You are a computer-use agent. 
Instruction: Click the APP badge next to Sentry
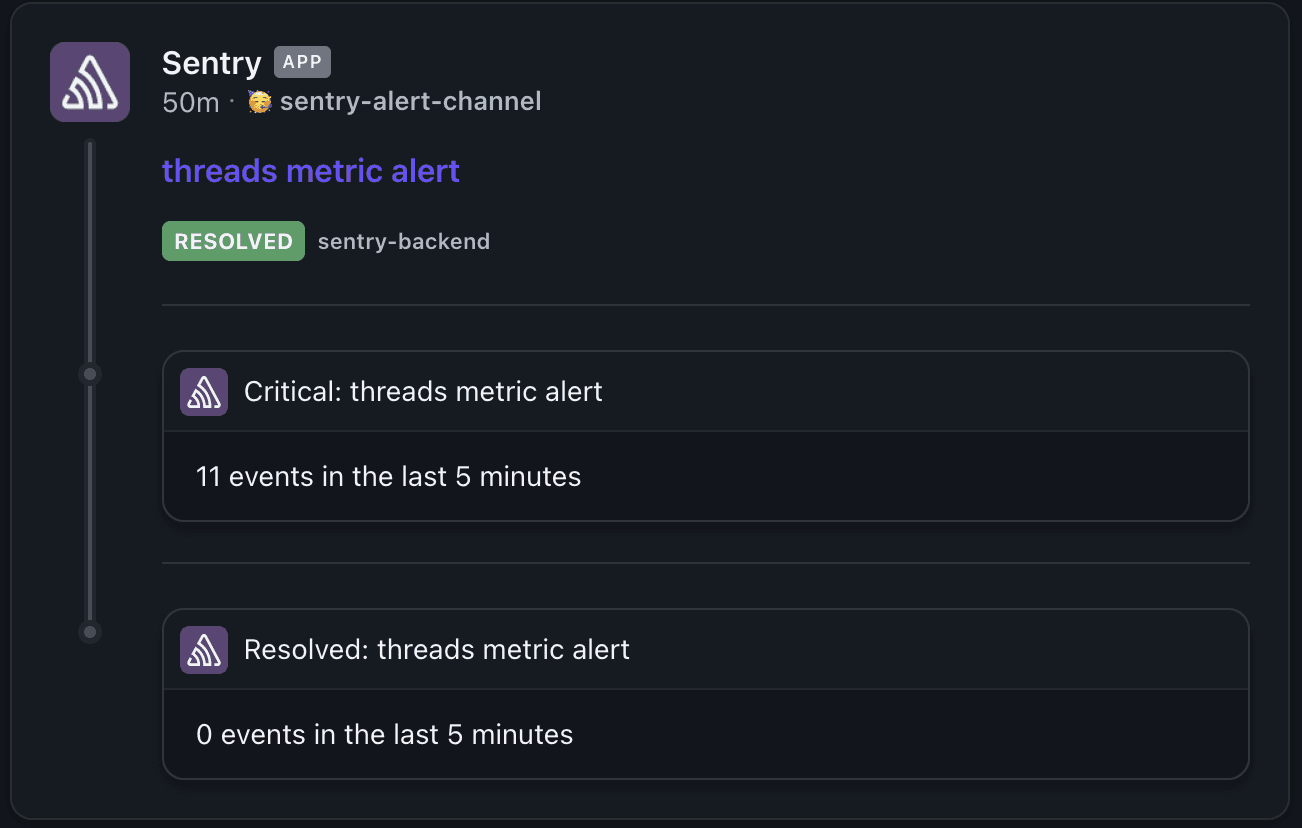pos(302,63)
